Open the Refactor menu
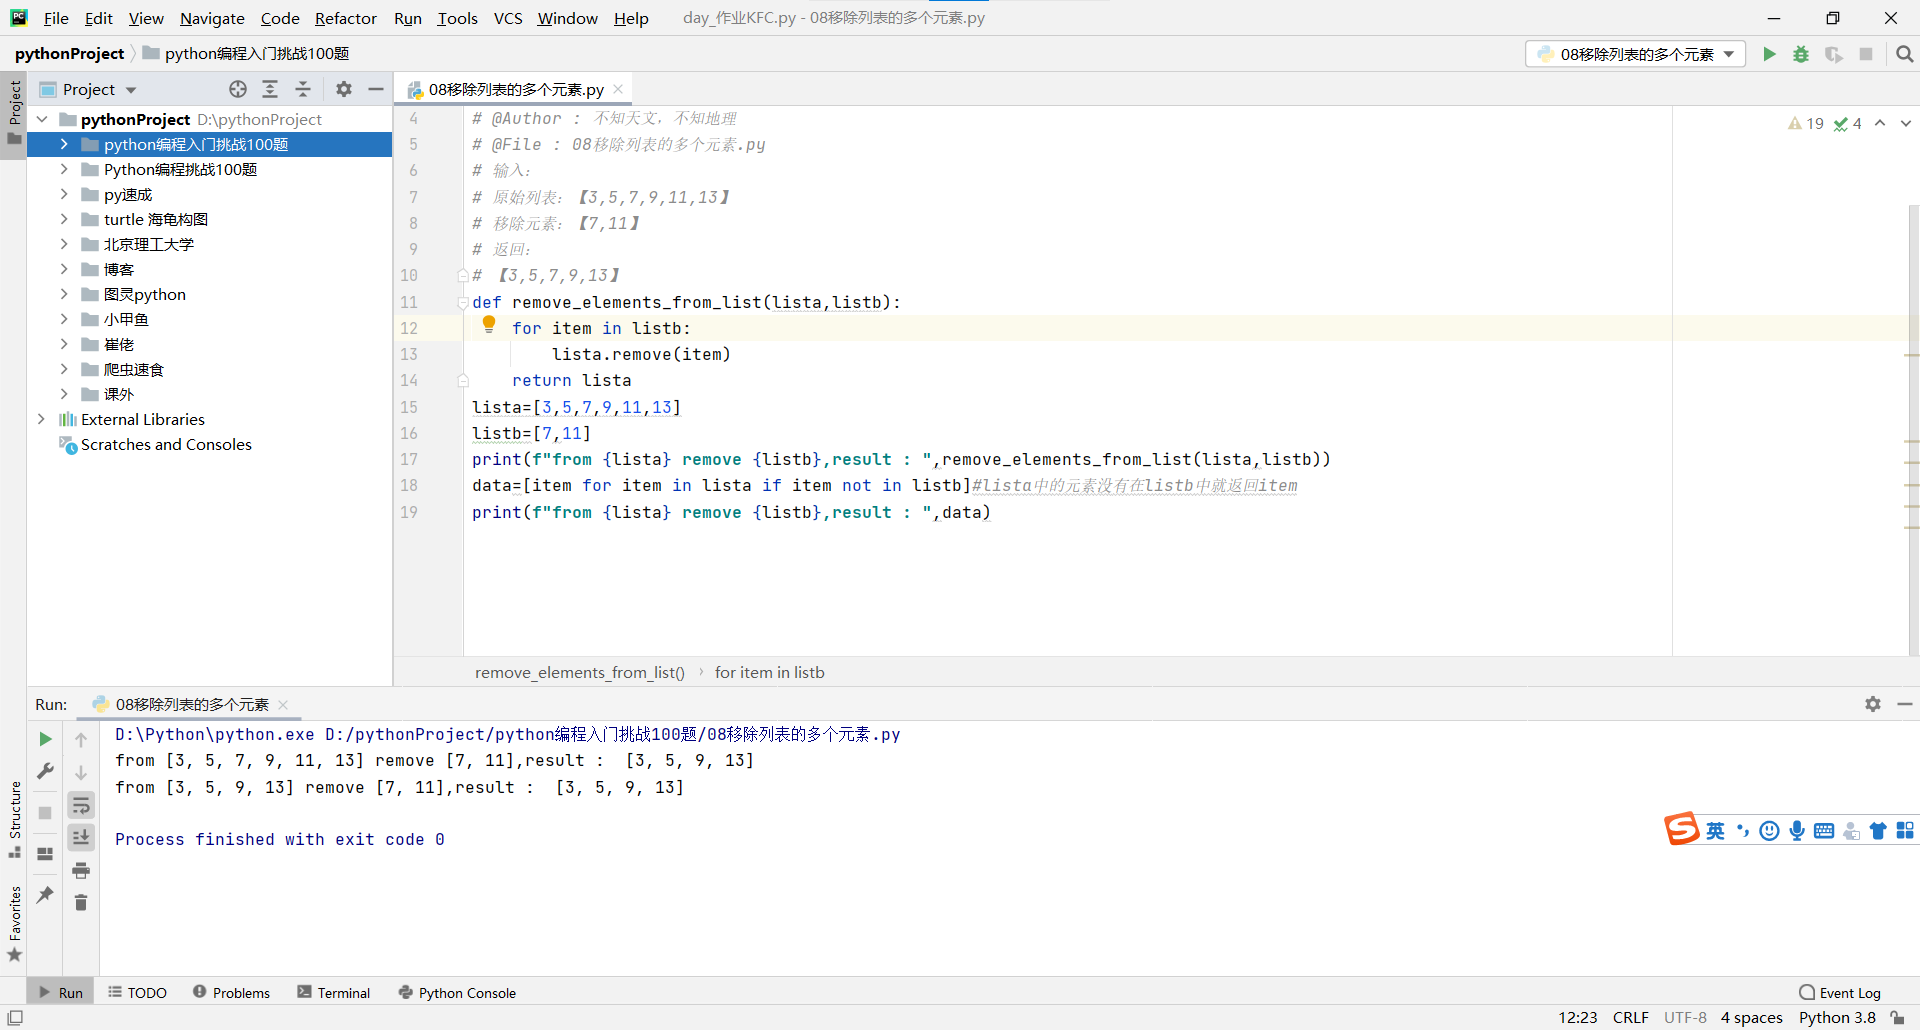 (x=346, y=18)
